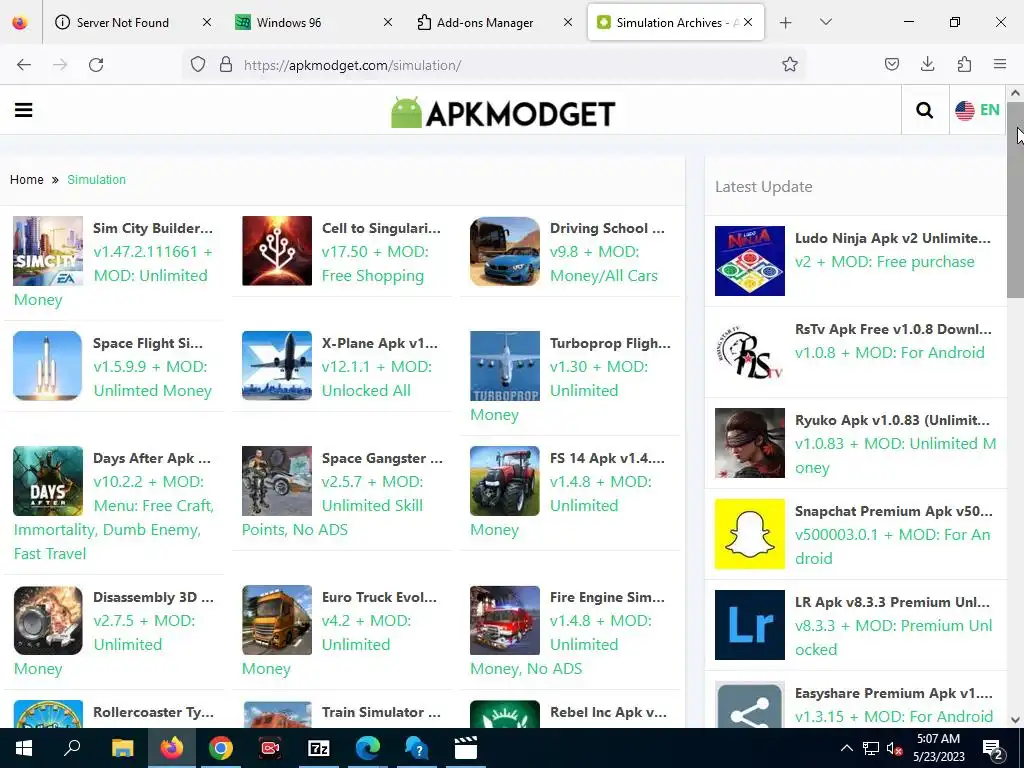Open X-Plane Apk listing

tap(379, 343)
